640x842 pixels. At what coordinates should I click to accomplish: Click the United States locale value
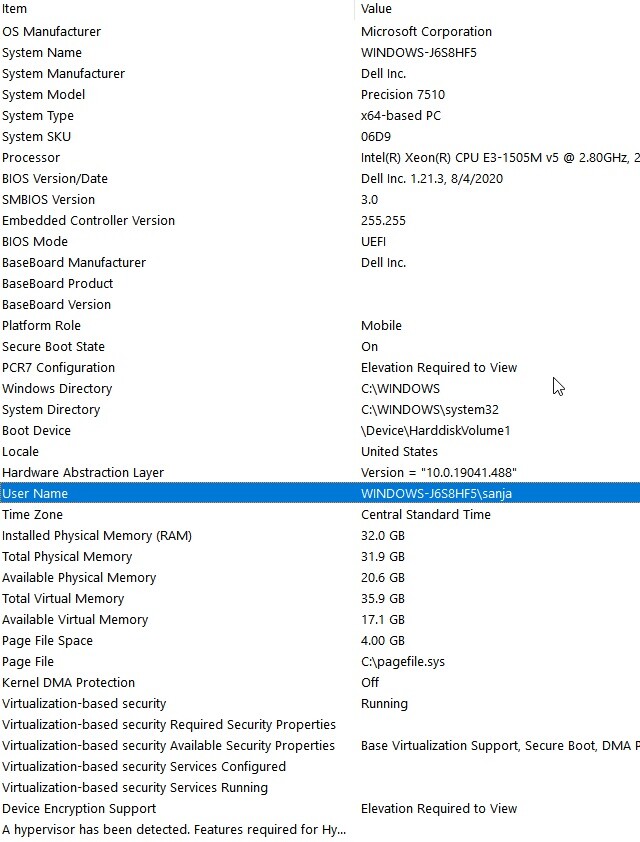pyautogui.click(x=399, y=452)
